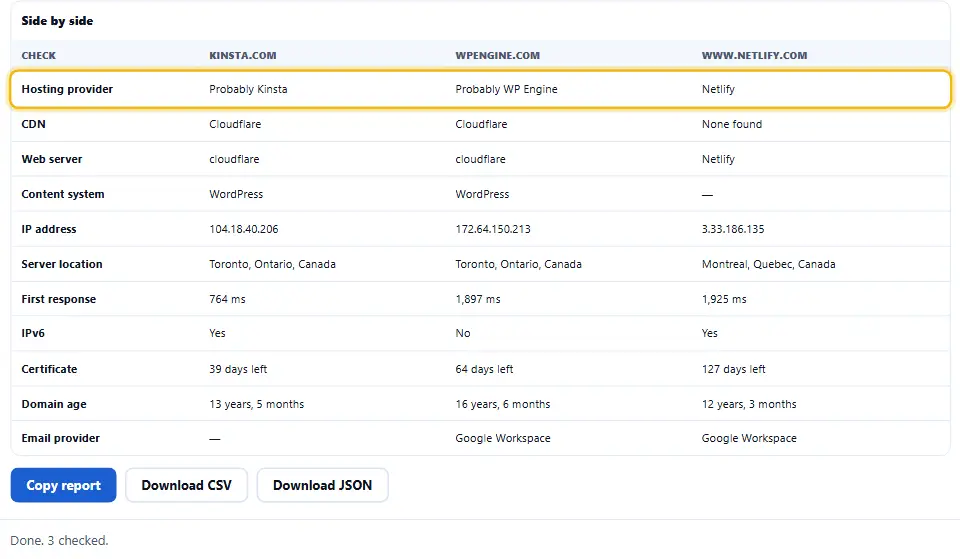This screenshot has width=960, height=559.
Task: Click the First response row label
Action: (59, 299)
